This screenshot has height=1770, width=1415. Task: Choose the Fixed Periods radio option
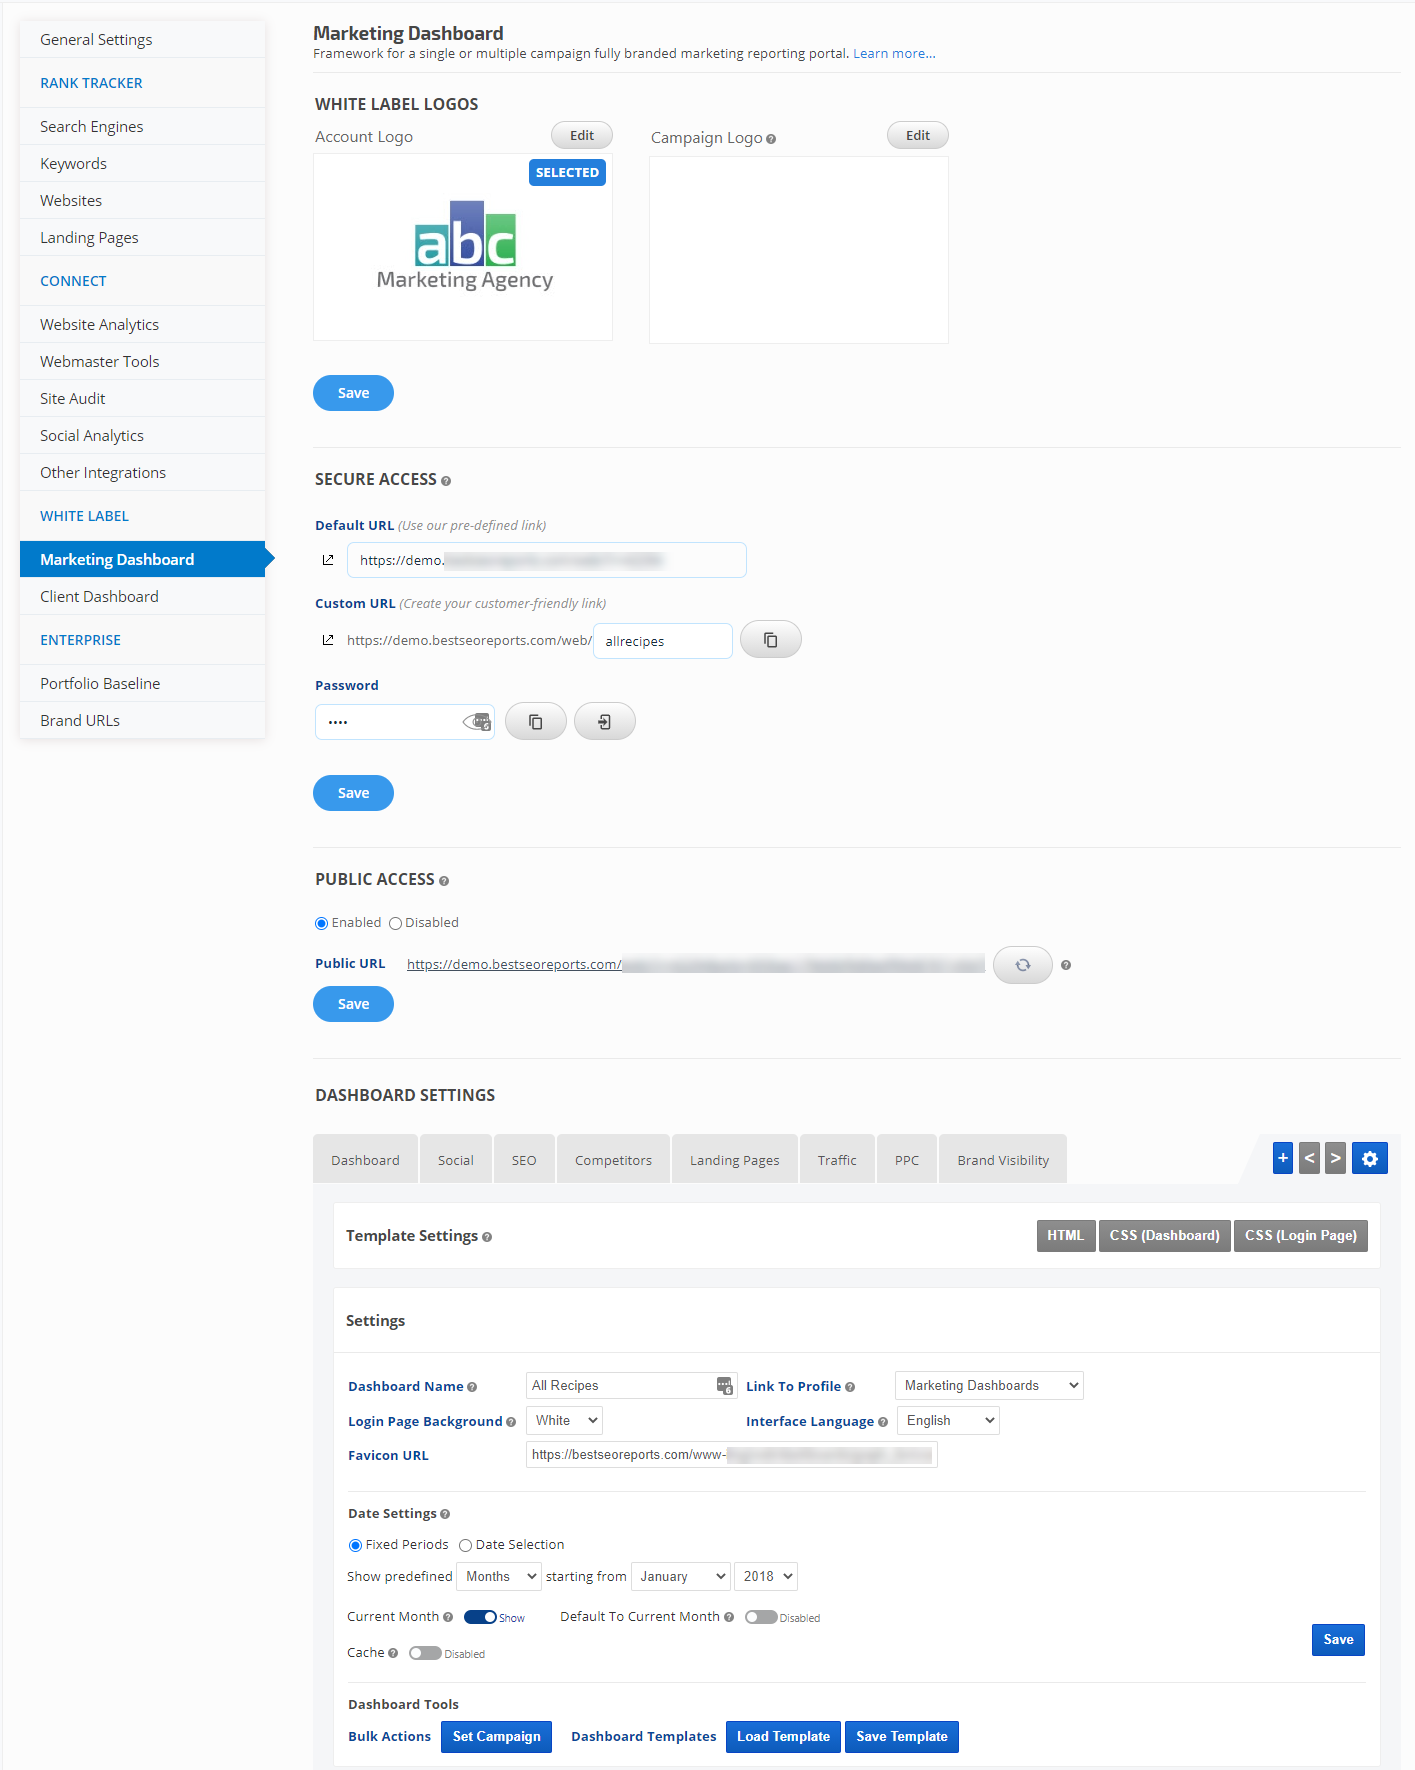[x=355, y=1545]
